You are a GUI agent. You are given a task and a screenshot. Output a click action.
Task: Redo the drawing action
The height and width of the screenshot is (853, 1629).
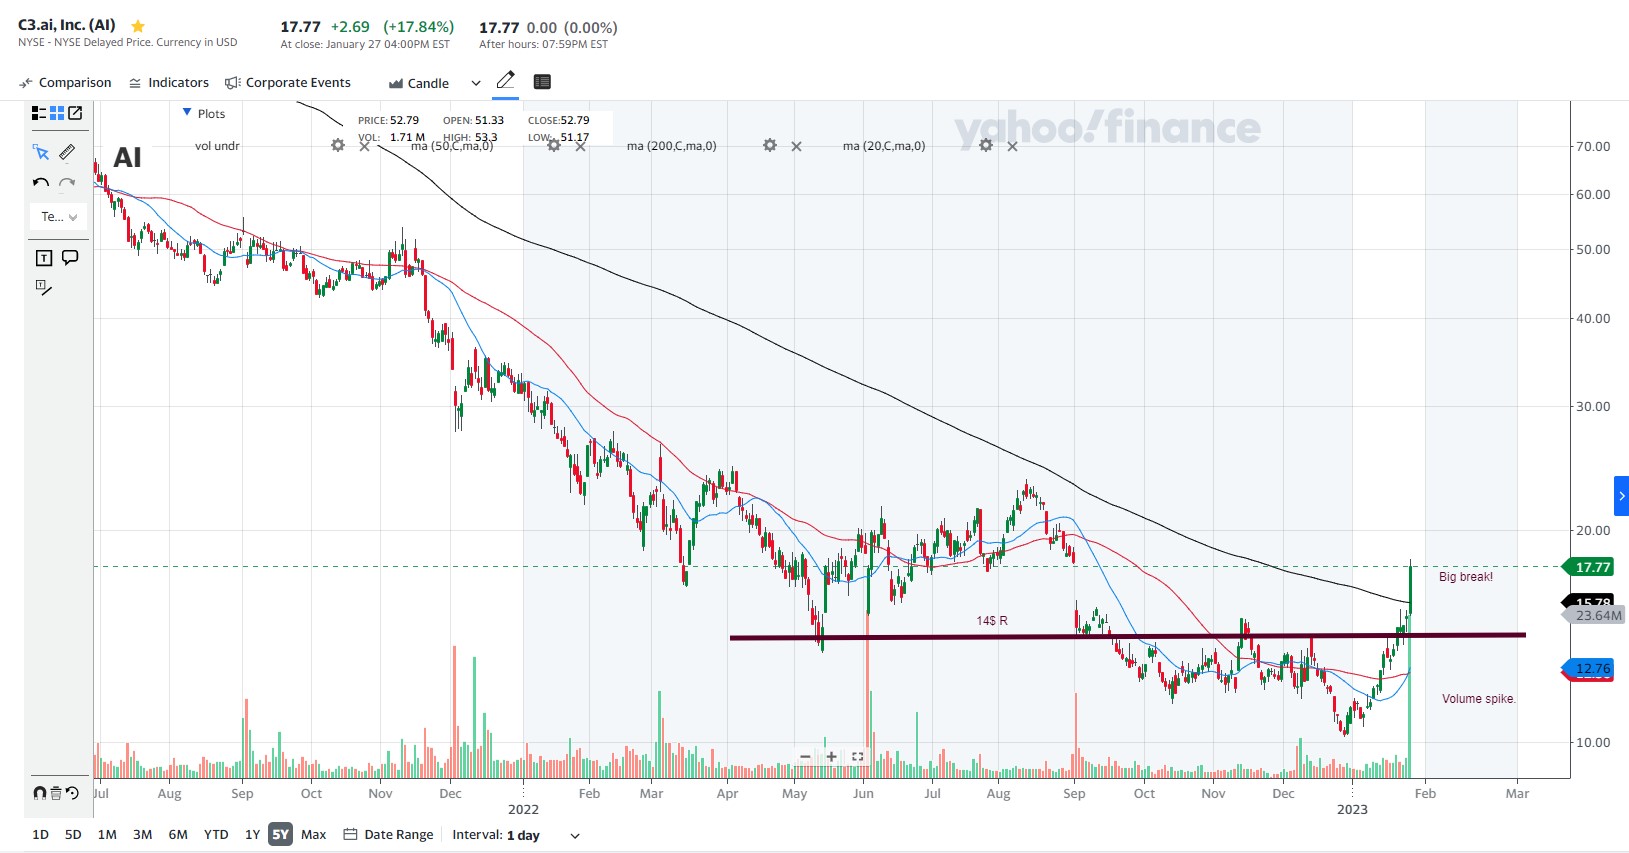click(x=67, y=183)
